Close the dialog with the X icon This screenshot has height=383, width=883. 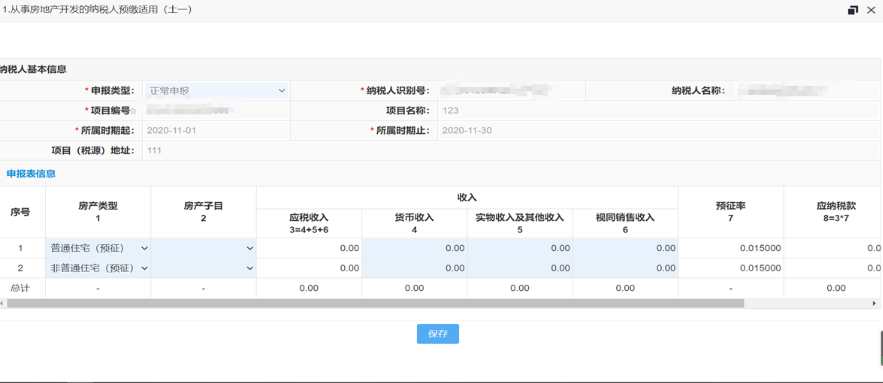[x=870, y=10]
